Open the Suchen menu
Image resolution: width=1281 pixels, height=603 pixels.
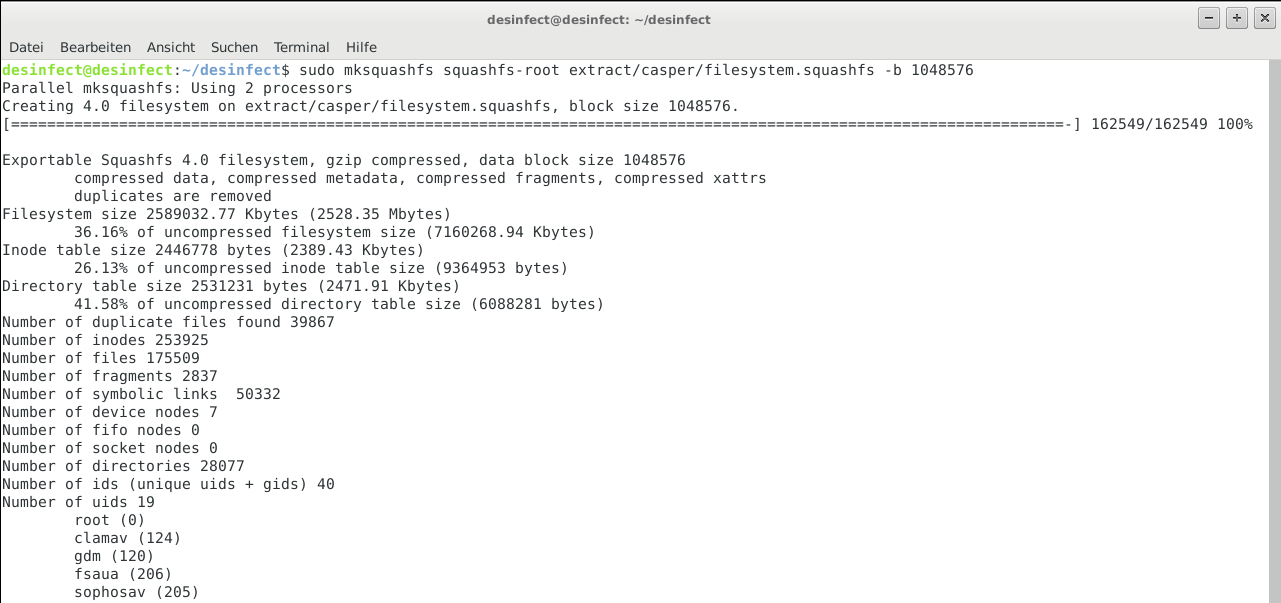click(234, 47)
